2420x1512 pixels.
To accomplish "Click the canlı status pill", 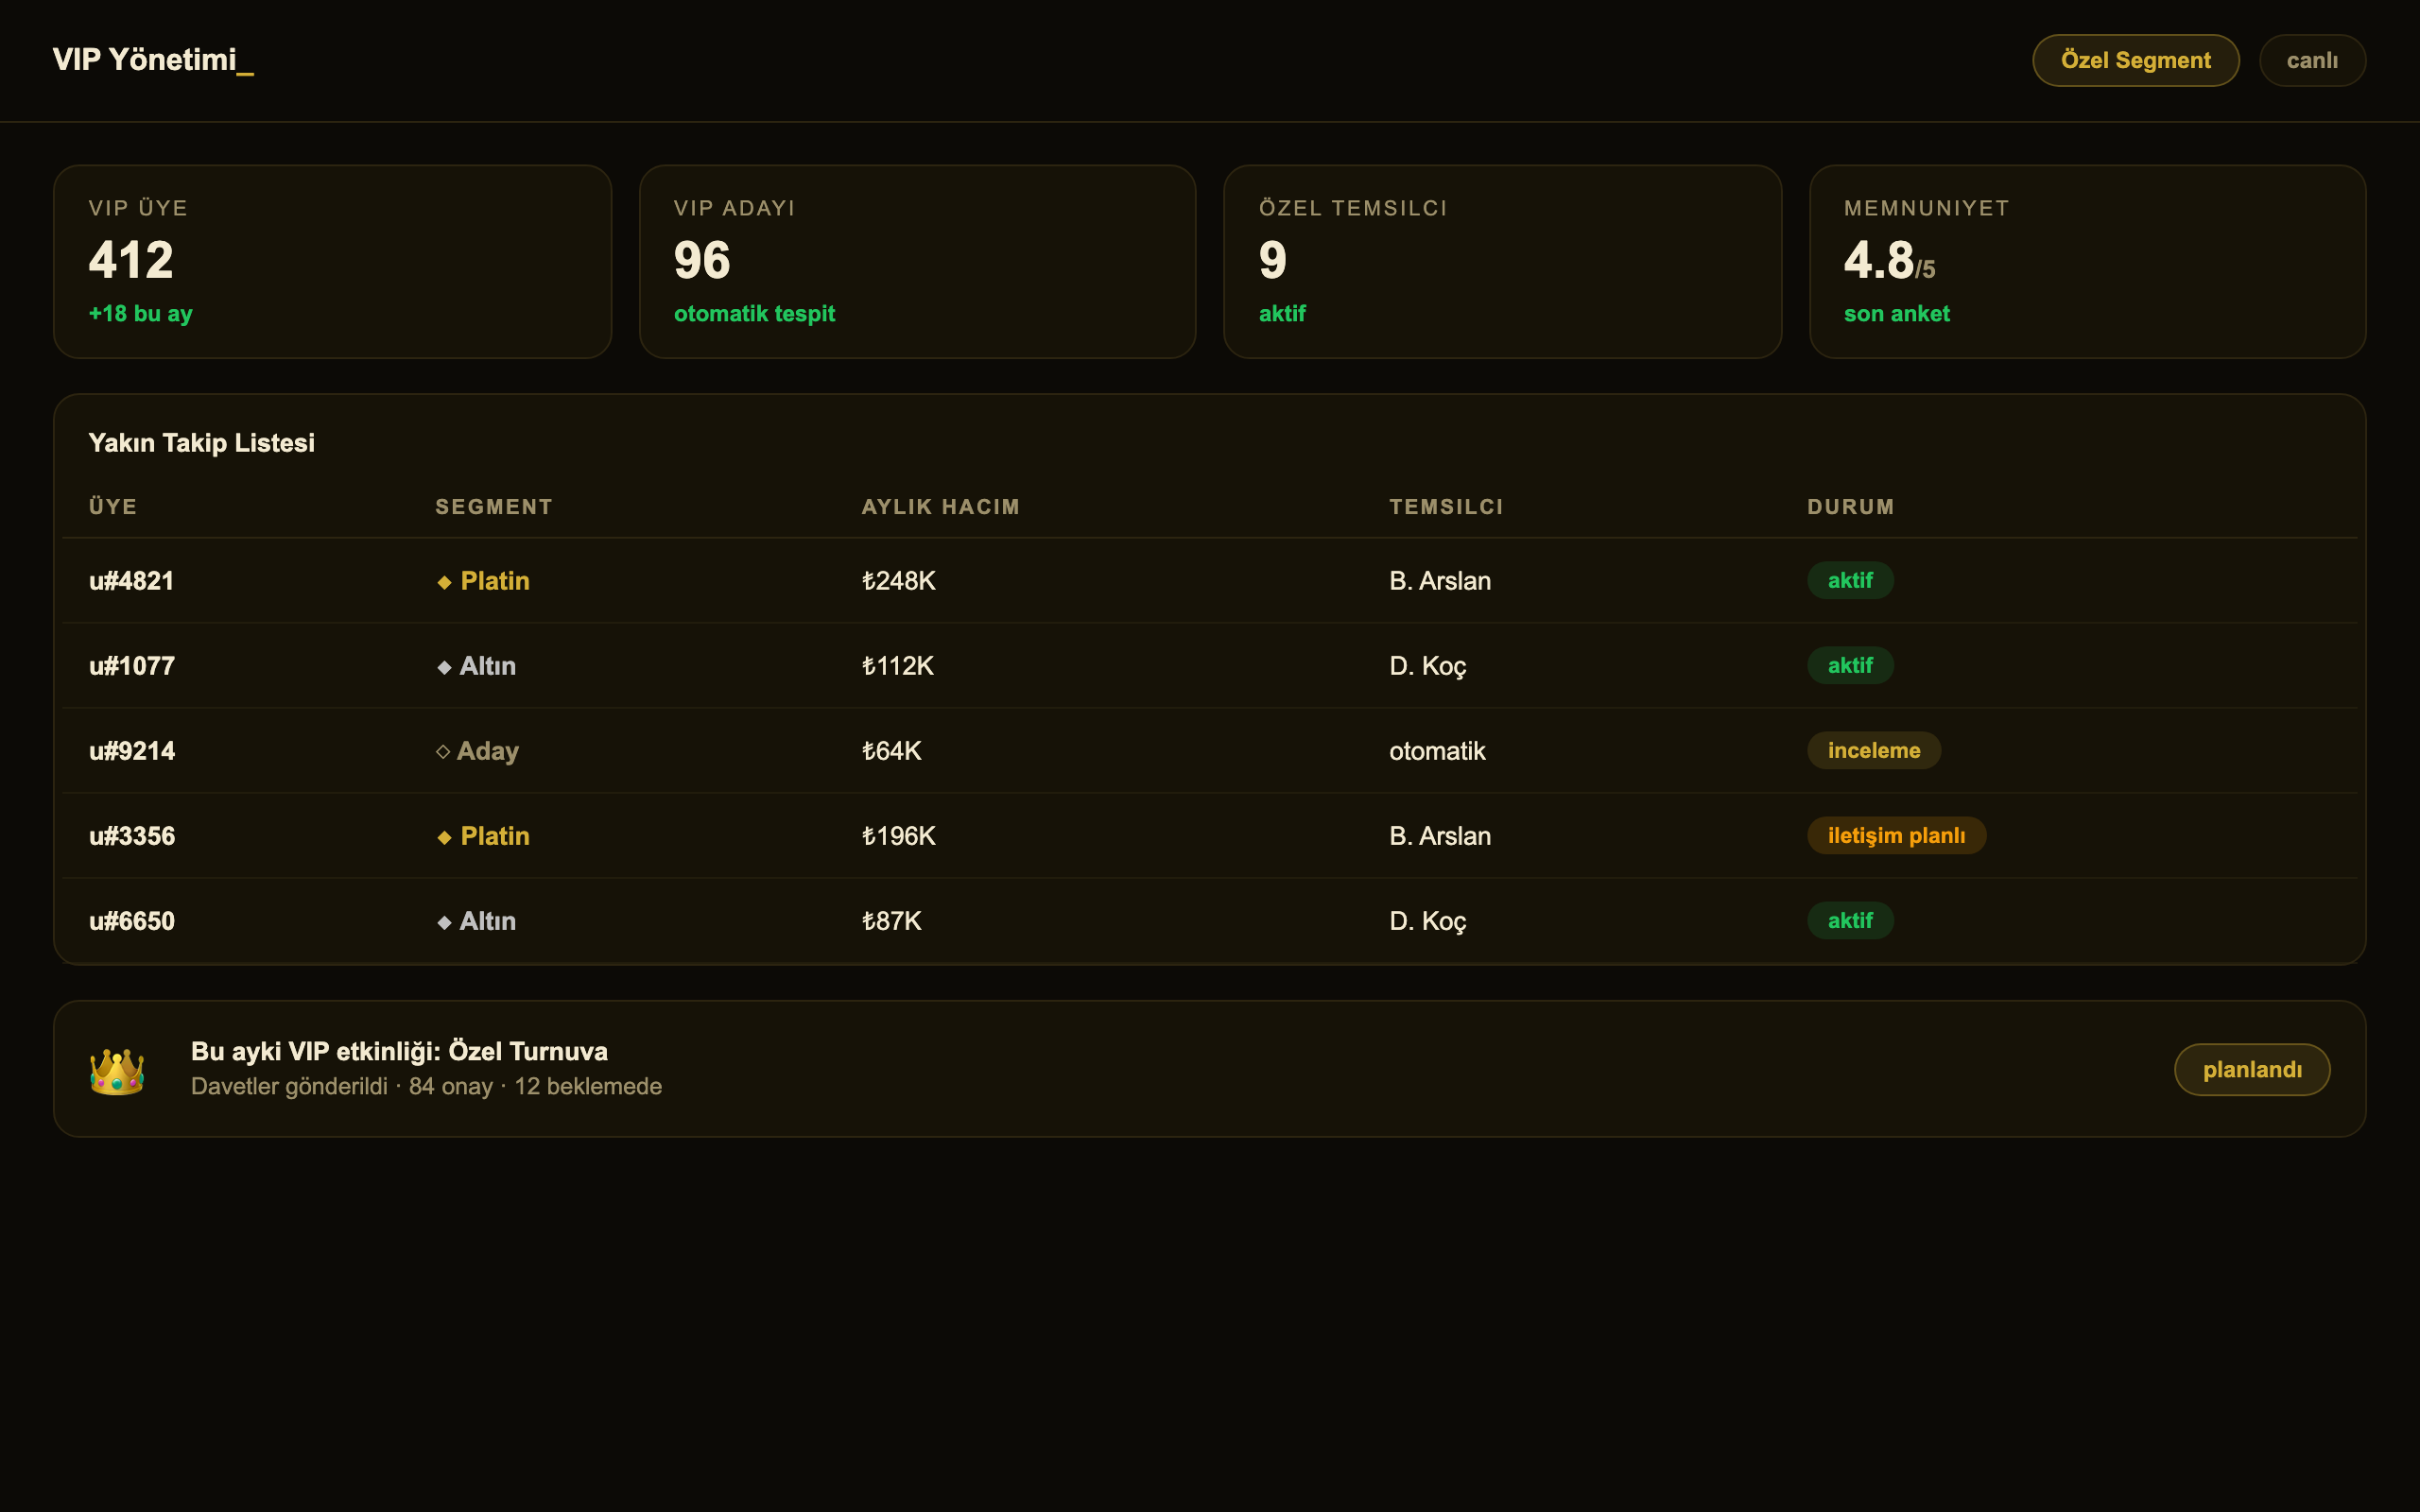I will (2312, 60).
